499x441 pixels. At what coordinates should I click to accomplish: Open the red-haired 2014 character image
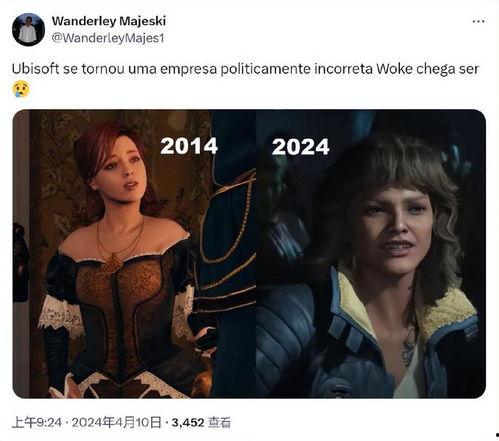pos(134,253)
